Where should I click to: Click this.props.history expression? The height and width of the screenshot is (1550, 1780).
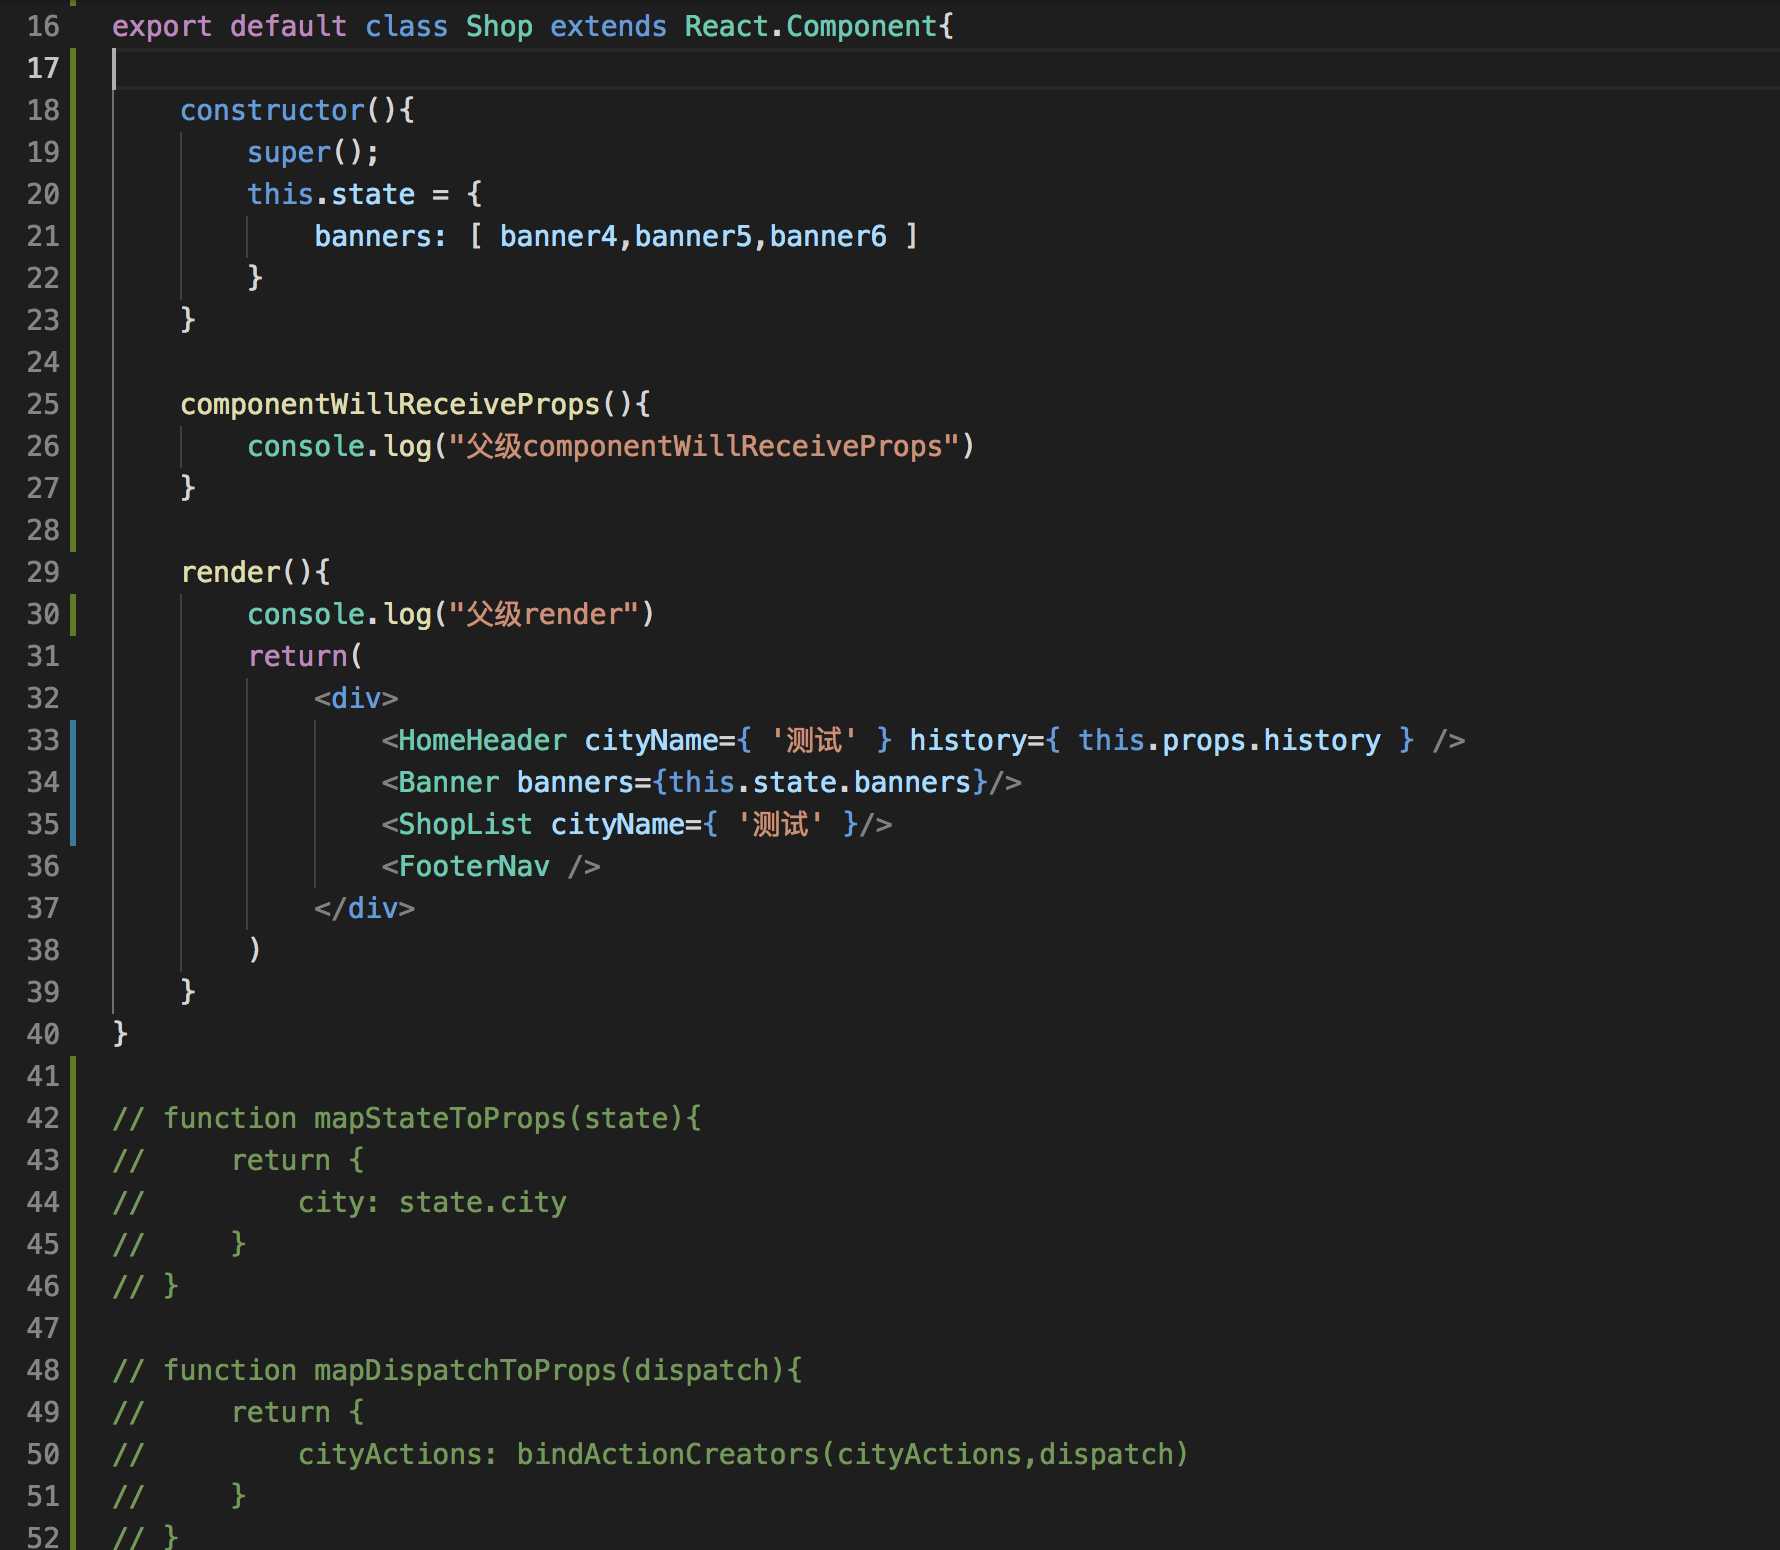(x=1229, y=740)
